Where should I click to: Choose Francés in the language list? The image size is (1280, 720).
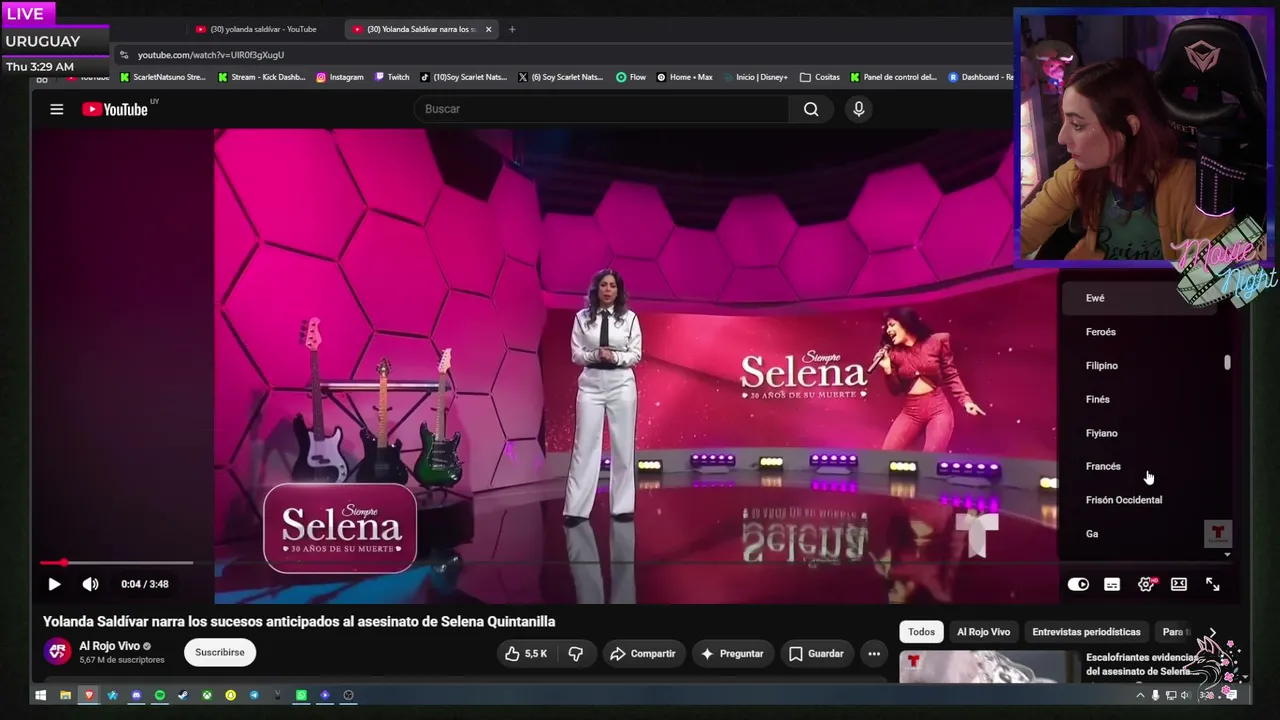pos(1140,466)
